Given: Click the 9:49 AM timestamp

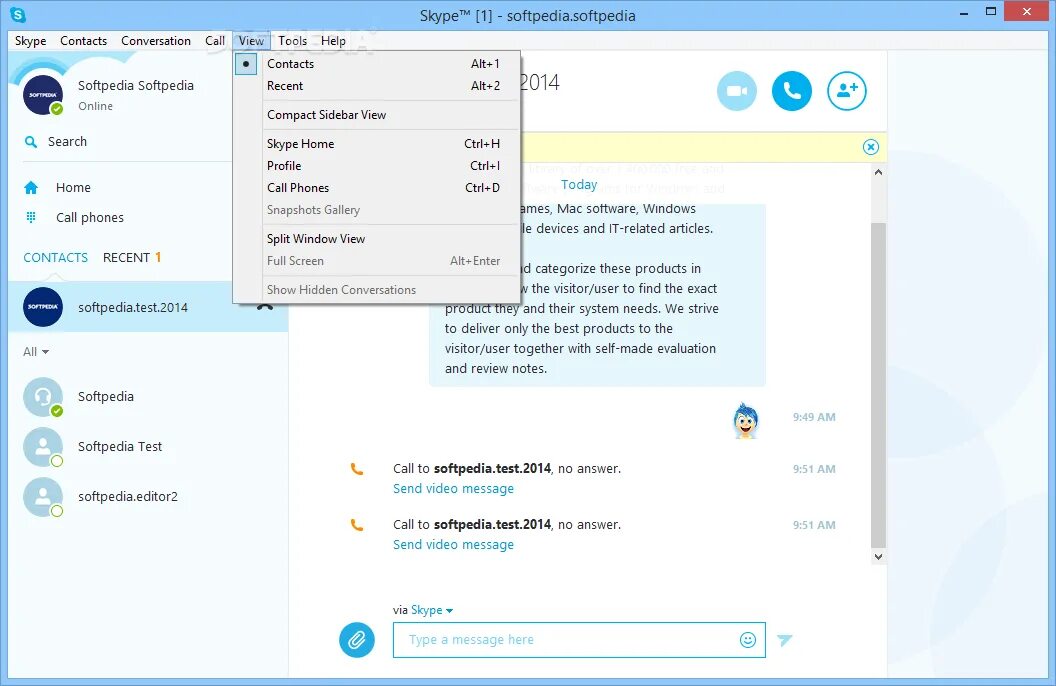Looking at the screenshot, I should (x=814, y=417).
